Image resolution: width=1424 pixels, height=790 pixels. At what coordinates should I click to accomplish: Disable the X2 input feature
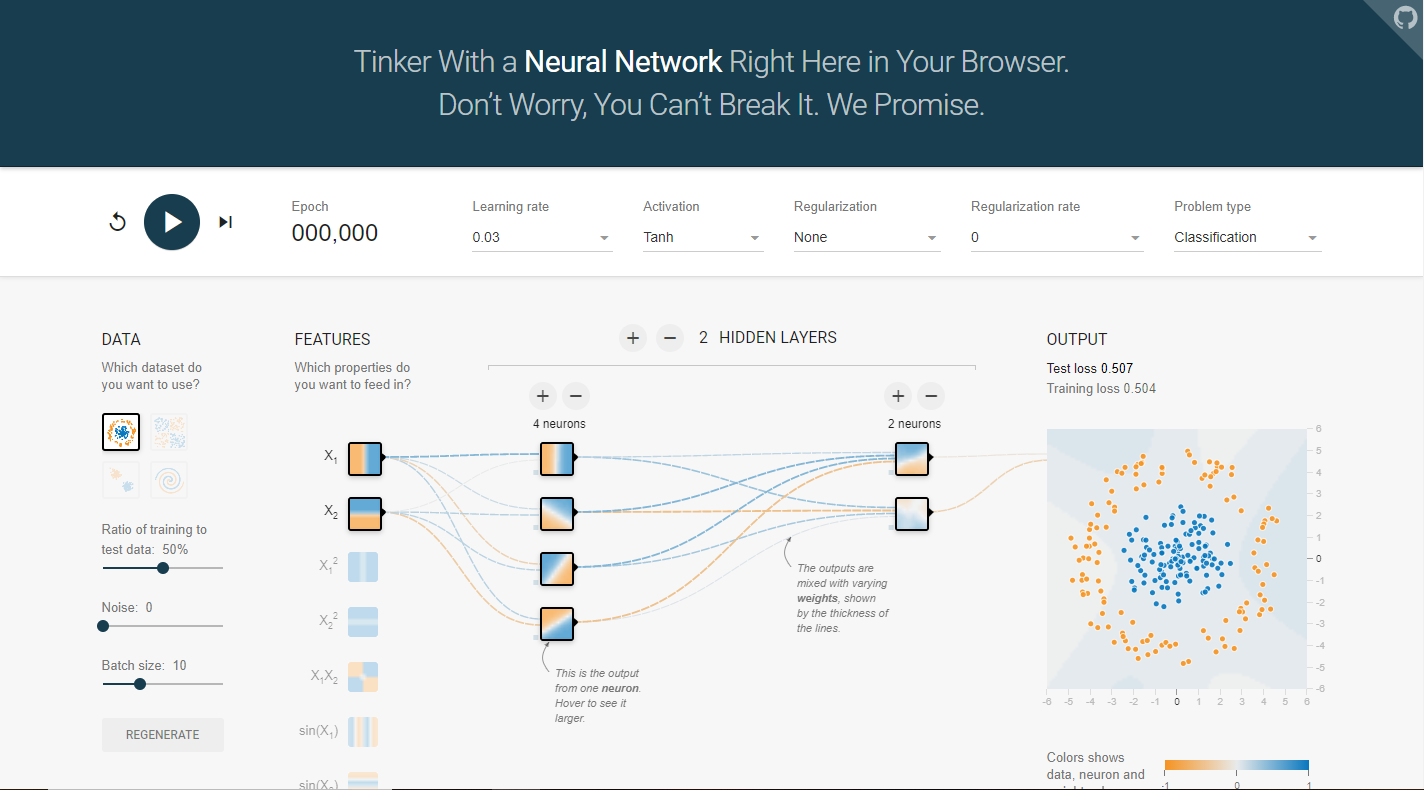(364, 513)
